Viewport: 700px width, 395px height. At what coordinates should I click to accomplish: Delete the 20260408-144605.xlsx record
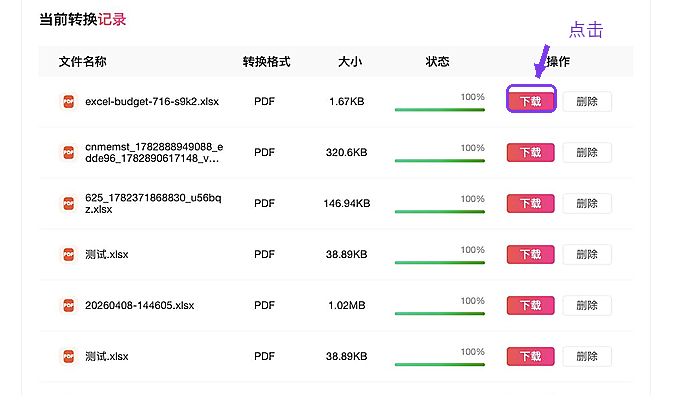tap(587, 305)
